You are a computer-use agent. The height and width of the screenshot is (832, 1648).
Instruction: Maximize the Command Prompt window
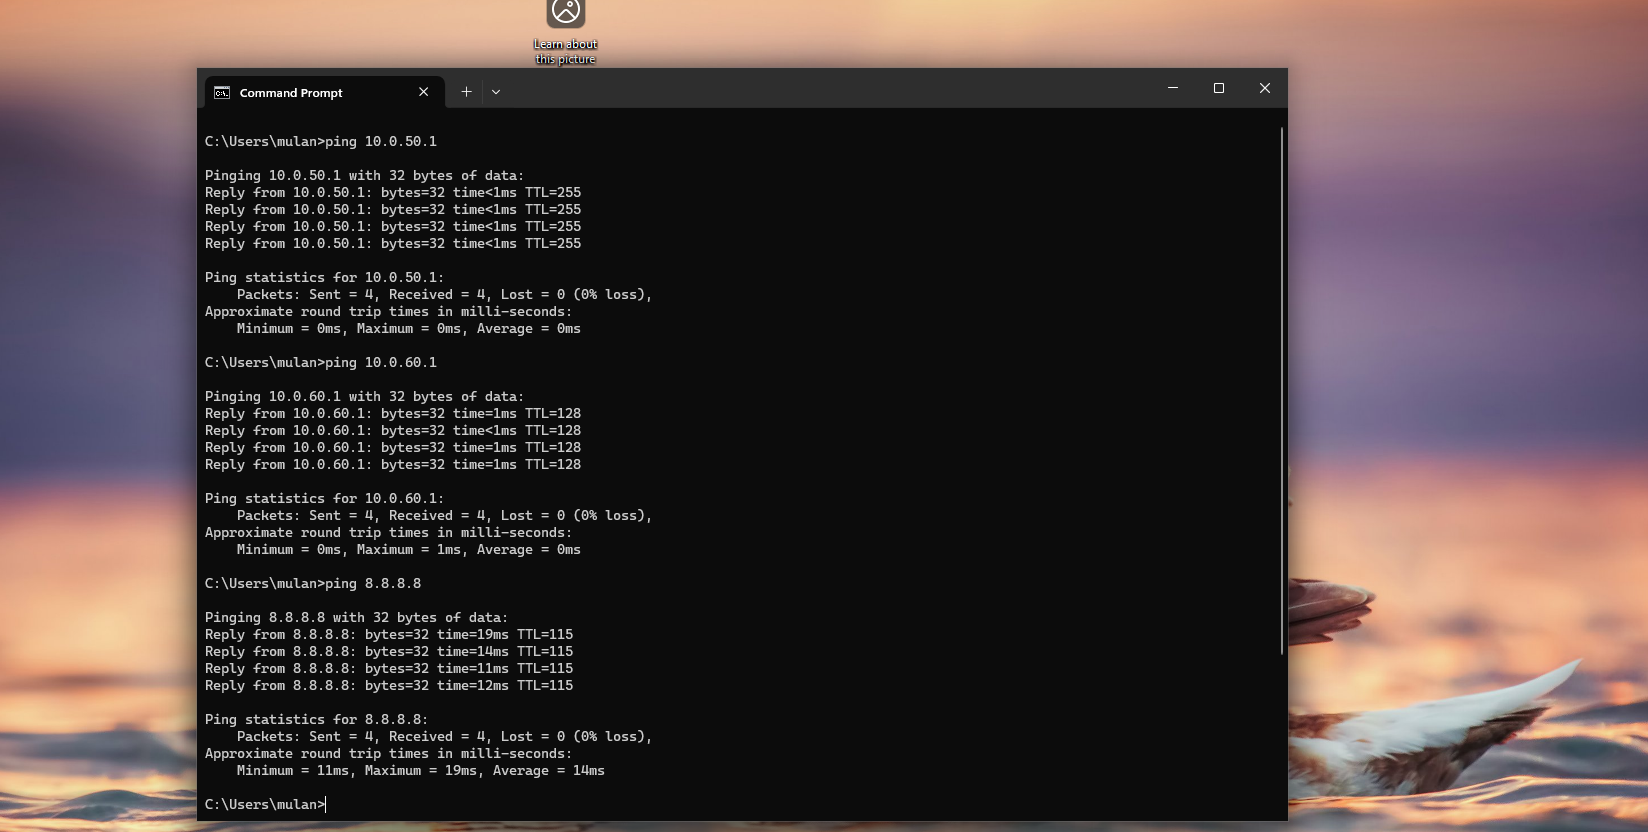tap(1219, 88)
